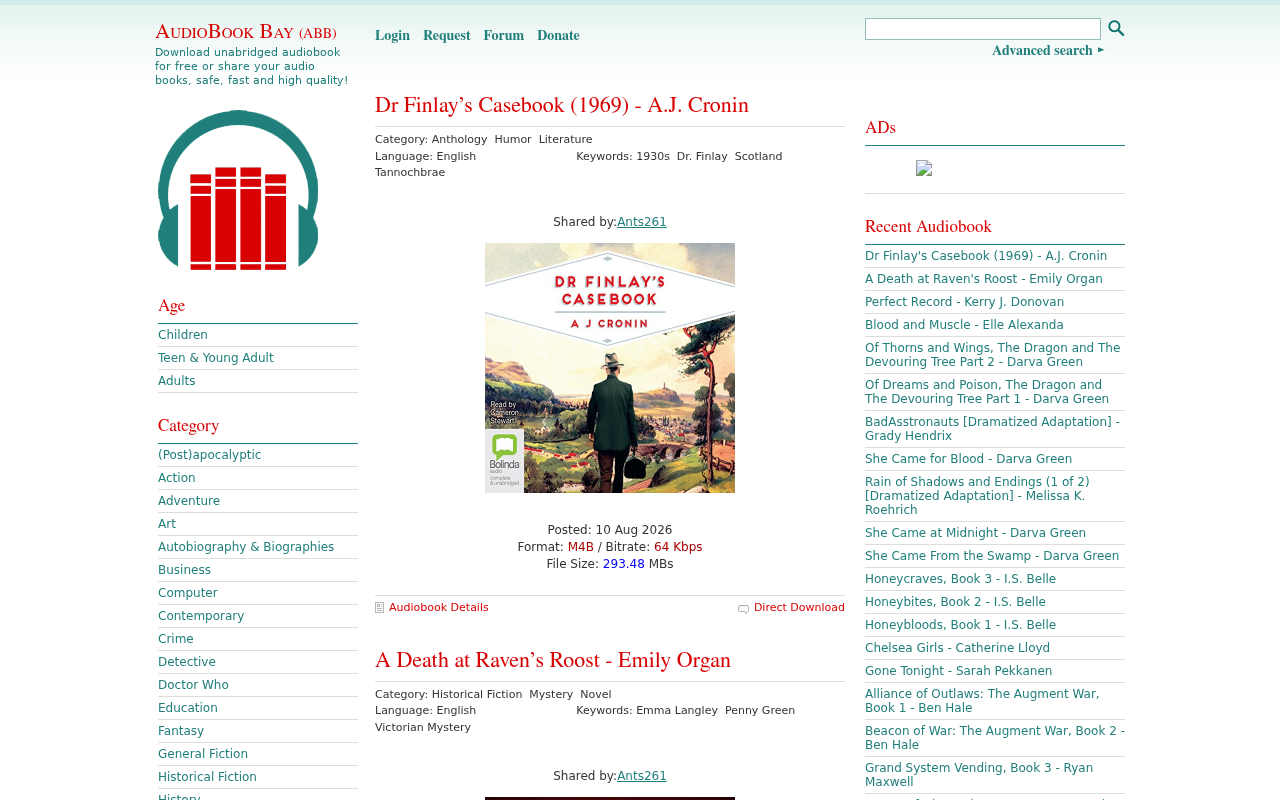
Task: Open the (Post)apocalyptic category
Action: [210, 455]
